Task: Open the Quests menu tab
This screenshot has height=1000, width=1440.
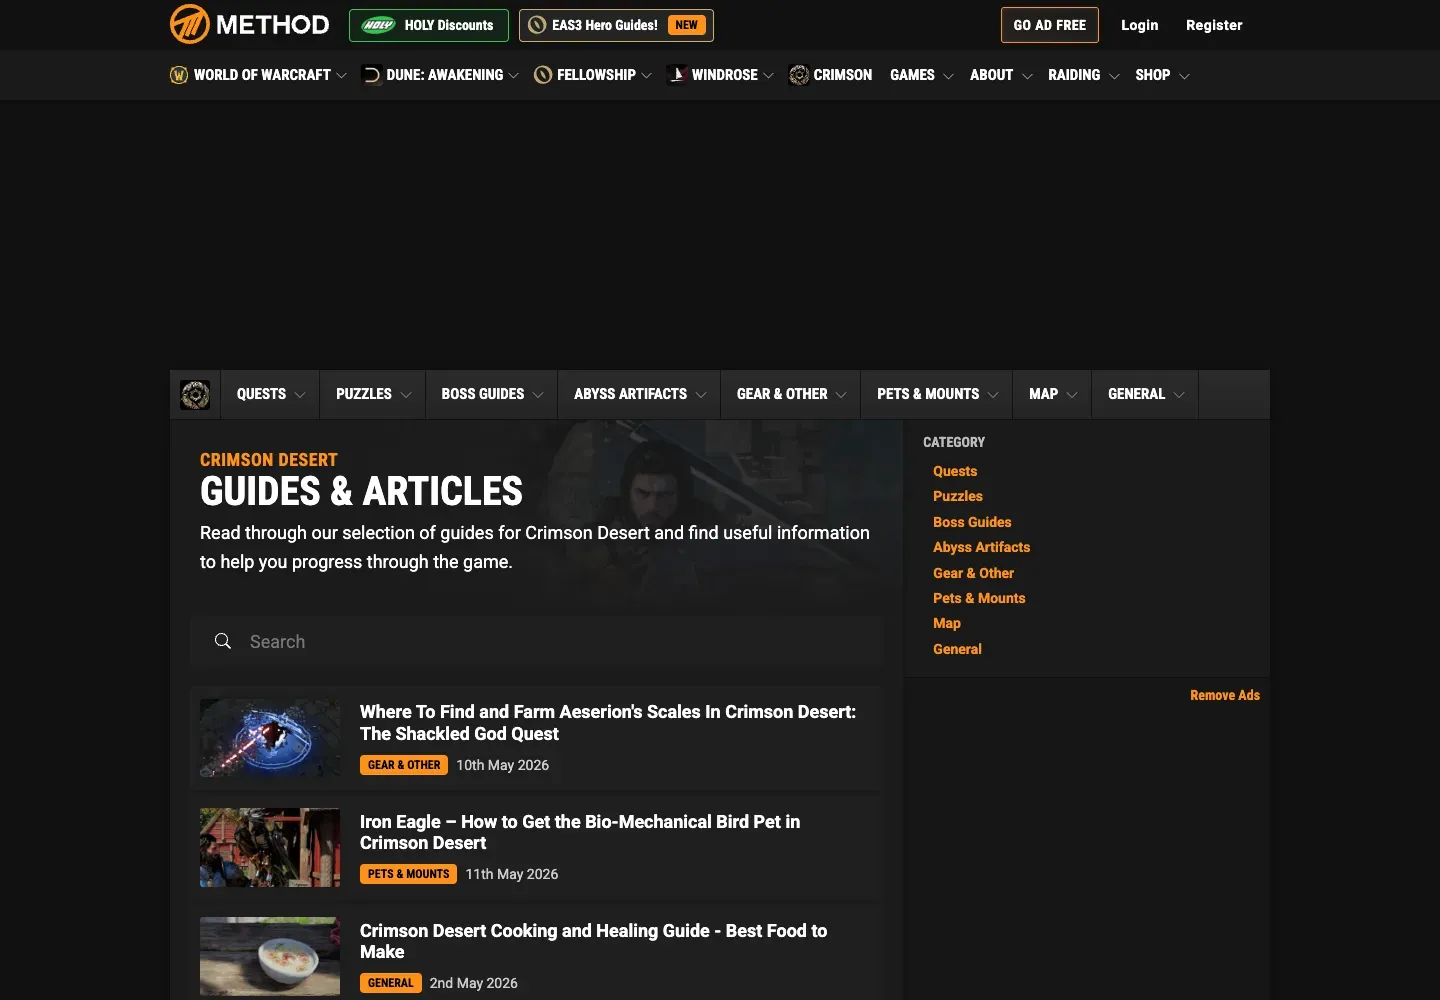Action: click(270, 394)
